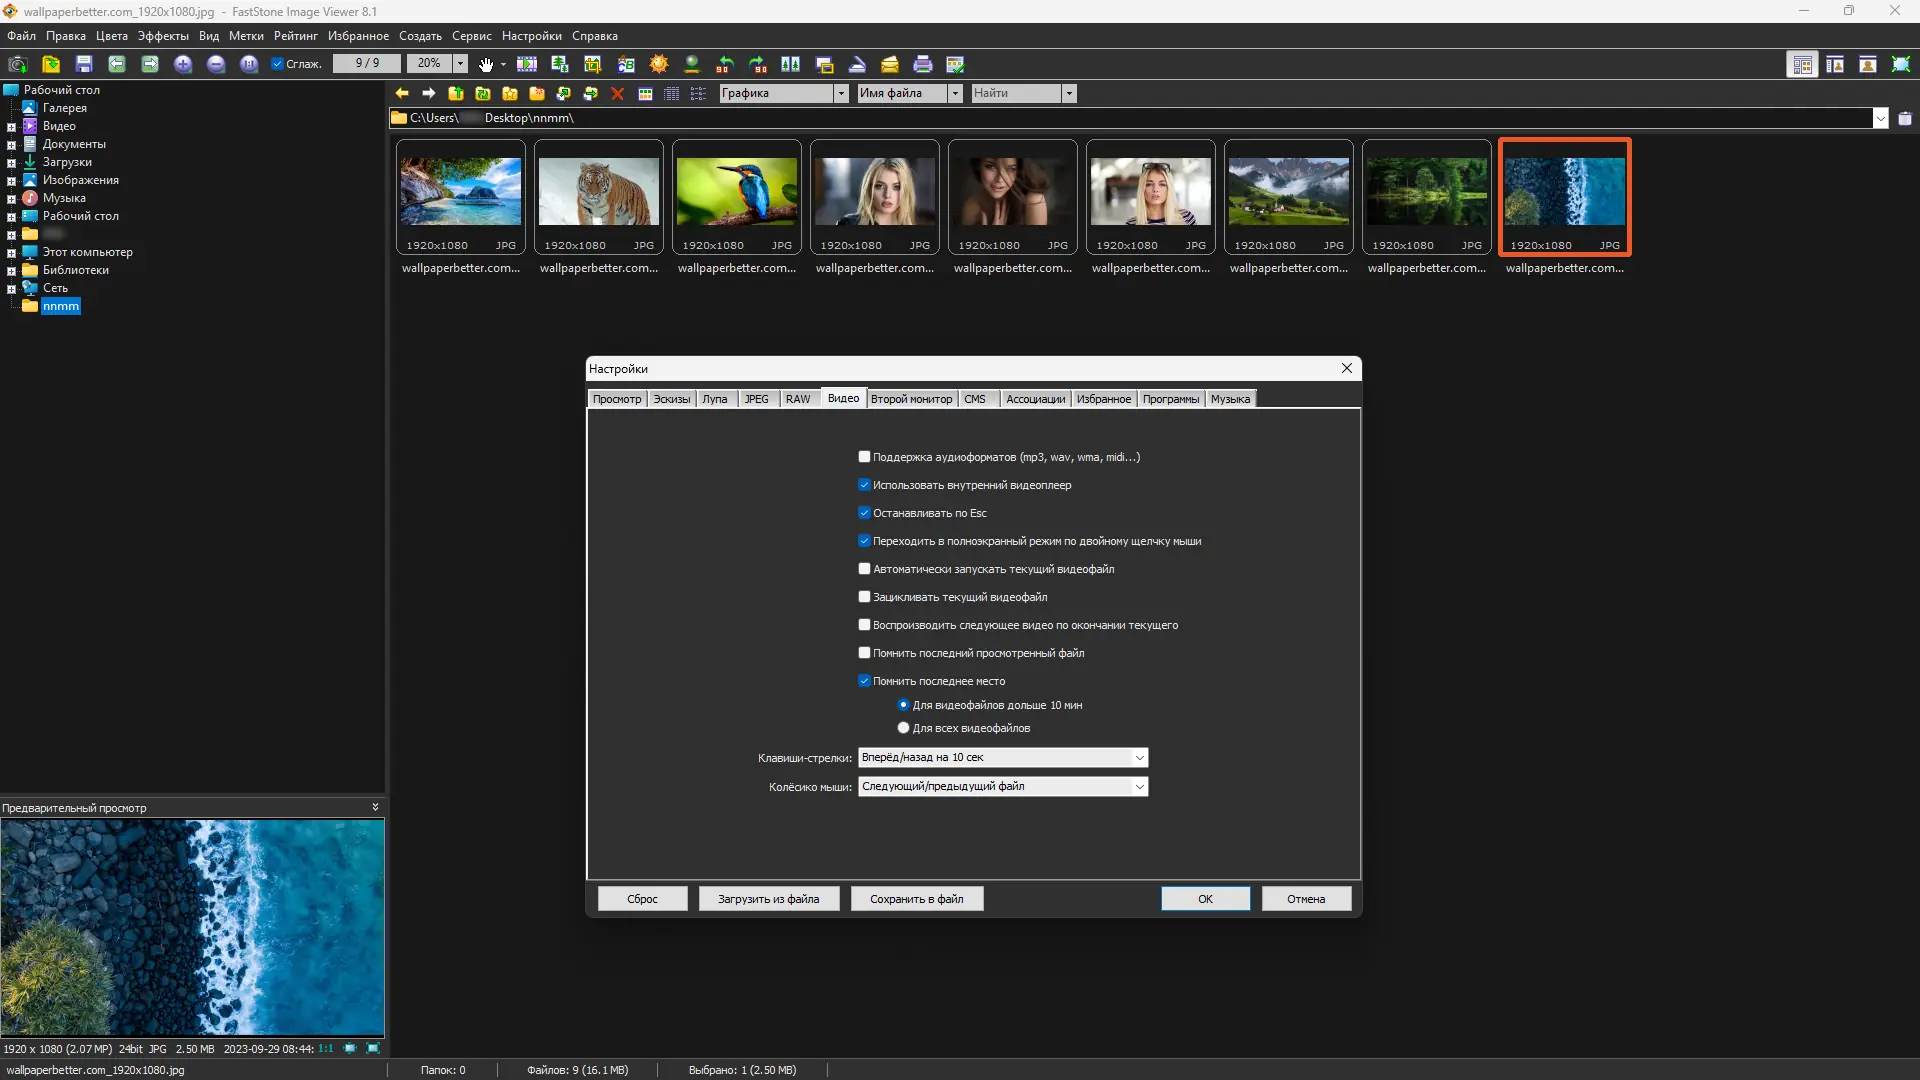Viewport: 1920px width, 1080px height.
Task: Expand the 'Этот компьютер' tree node
Action: click(11, 253)
